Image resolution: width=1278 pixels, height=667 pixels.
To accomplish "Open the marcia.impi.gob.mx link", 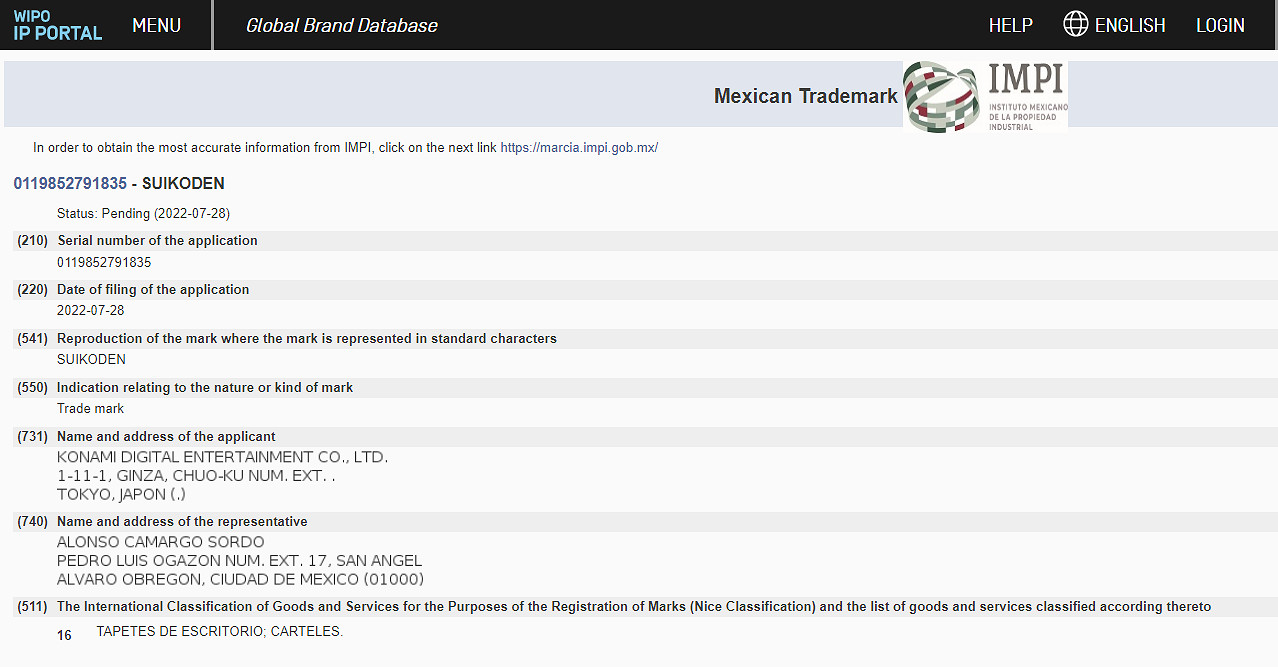I will [x=579, y=148].
